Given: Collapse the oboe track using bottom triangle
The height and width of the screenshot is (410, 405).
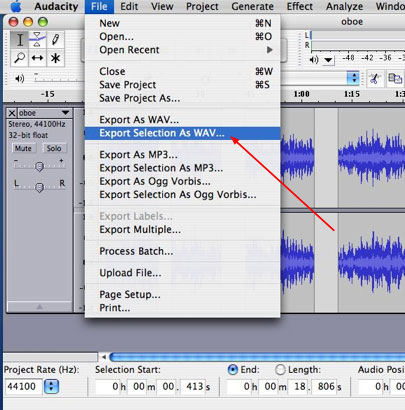Looking at the screenshot, I should point(39,306).
